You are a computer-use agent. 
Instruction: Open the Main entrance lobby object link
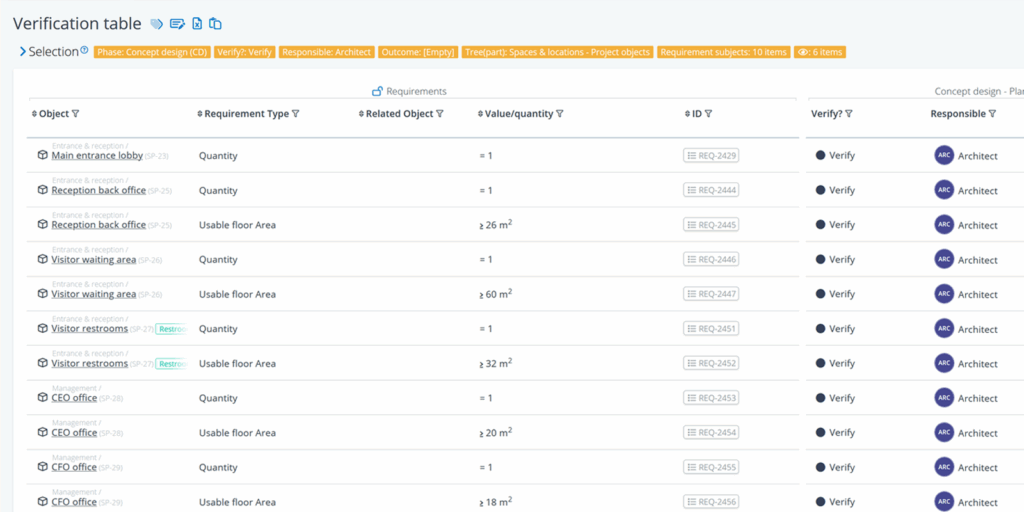tap(97, 156)
